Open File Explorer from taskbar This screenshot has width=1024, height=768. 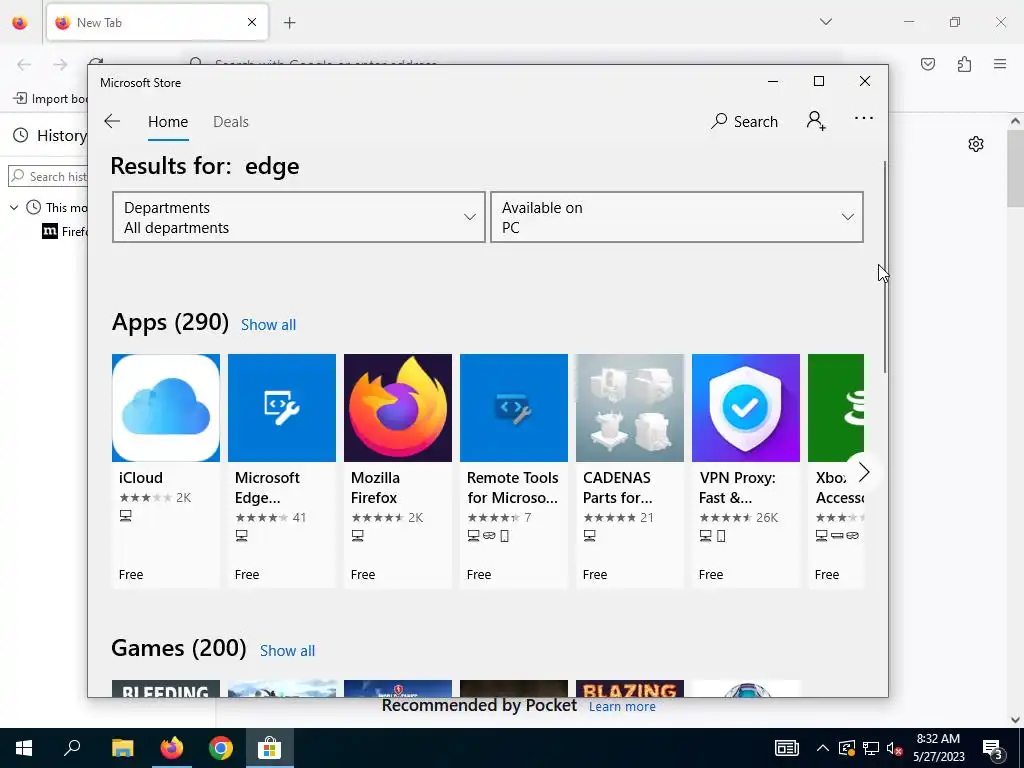pos(122,748)
